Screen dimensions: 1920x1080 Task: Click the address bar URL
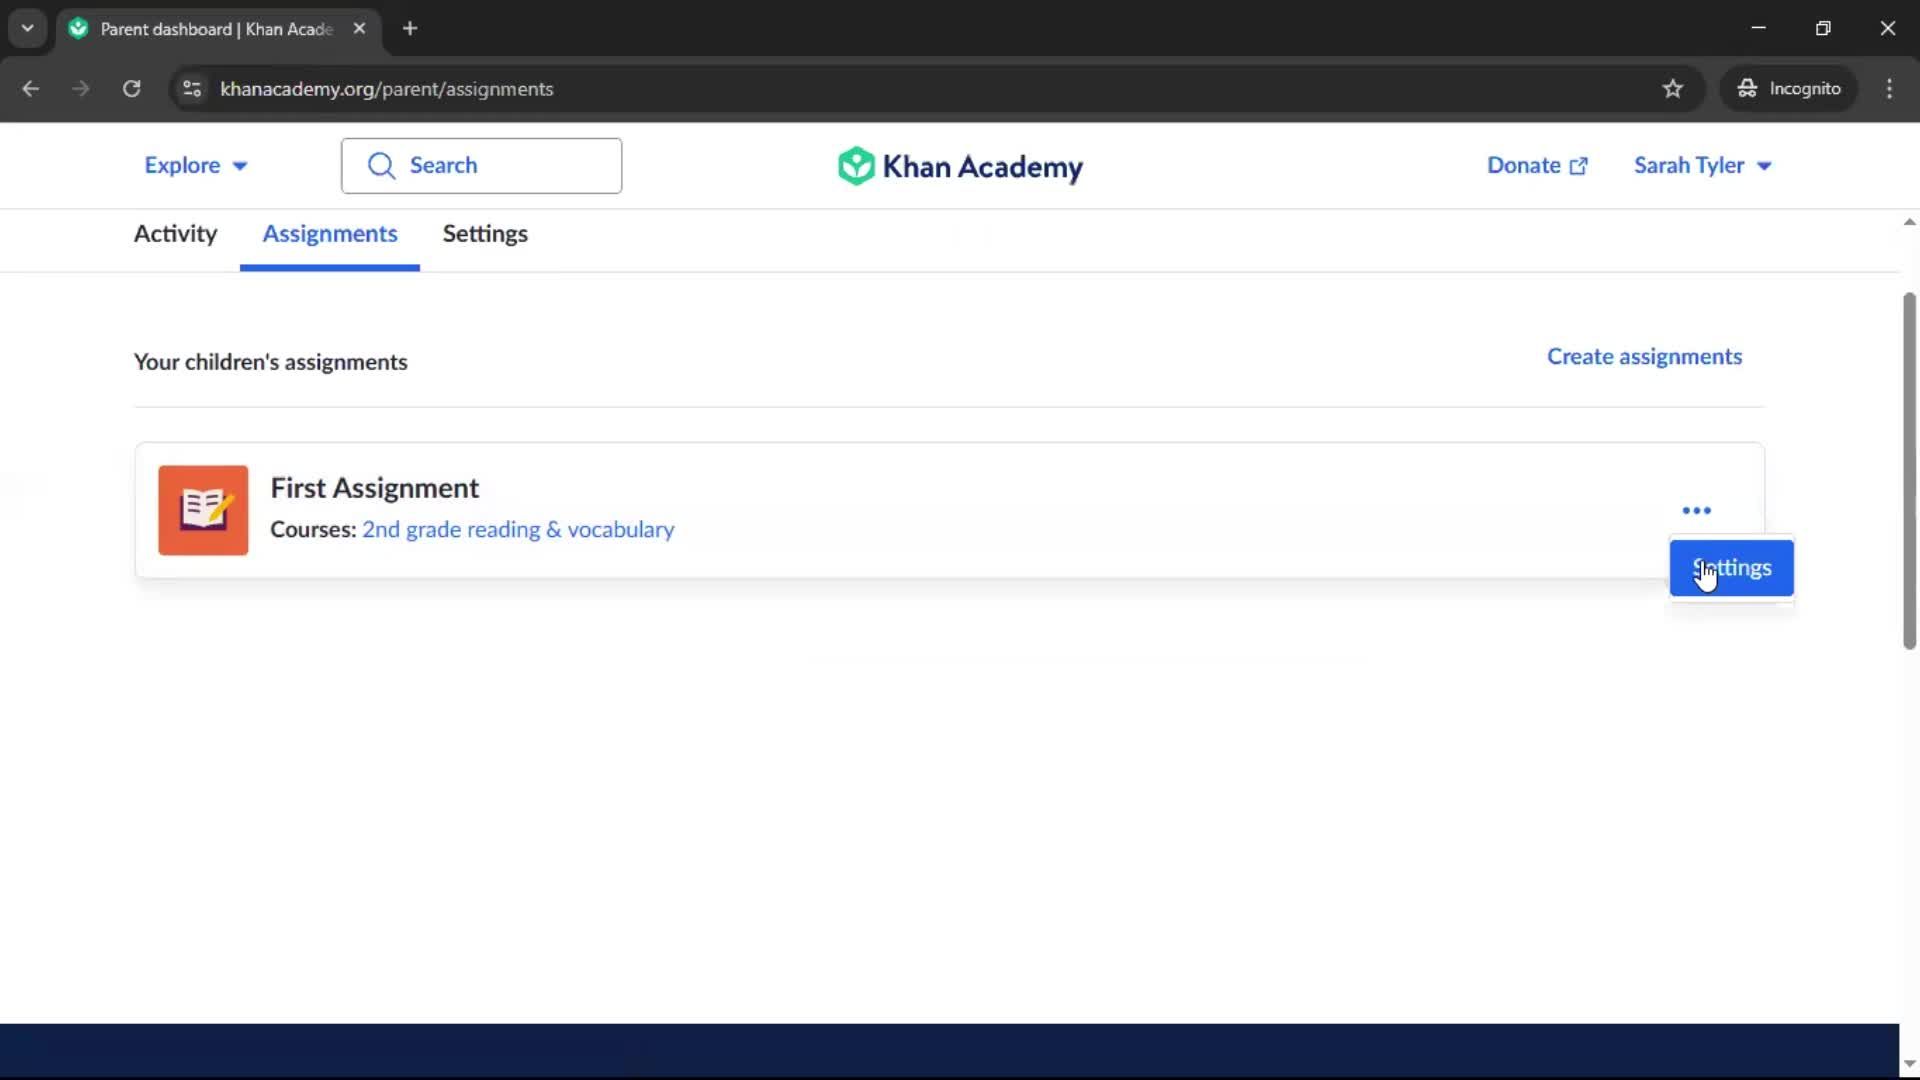(x=386, y=89)
